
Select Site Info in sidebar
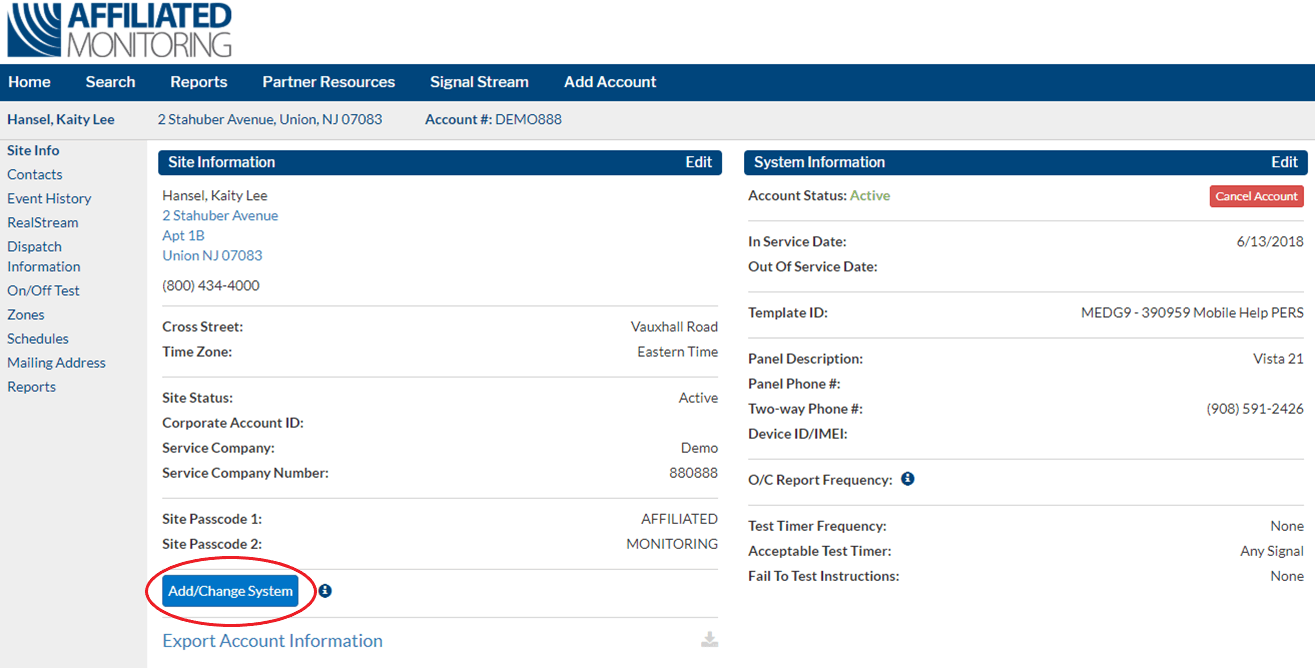(33, 150)
